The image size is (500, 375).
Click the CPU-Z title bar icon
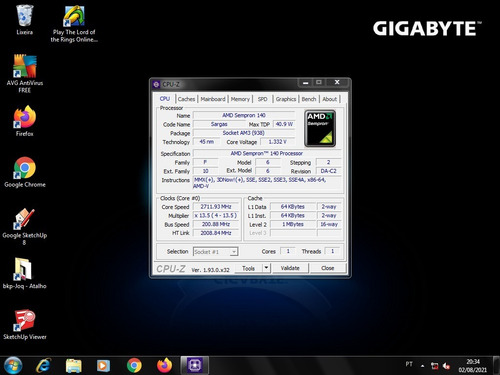click(x=156, y=84)
